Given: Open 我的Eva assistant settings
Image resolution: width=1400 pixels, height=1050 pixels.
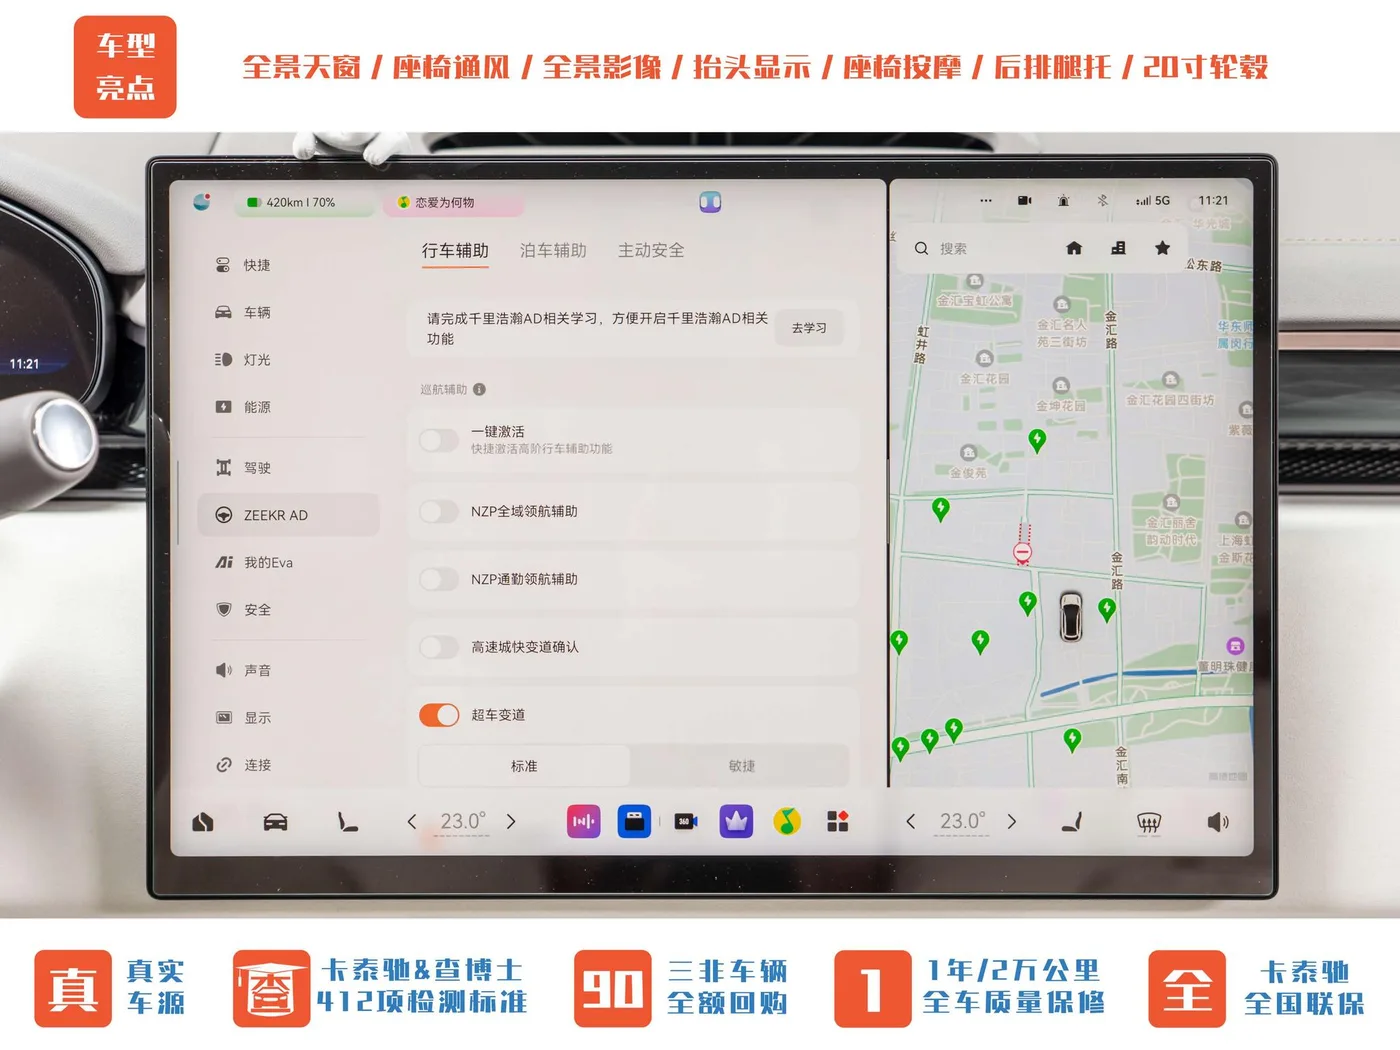Looking at the screenshot, I should 254,562.
